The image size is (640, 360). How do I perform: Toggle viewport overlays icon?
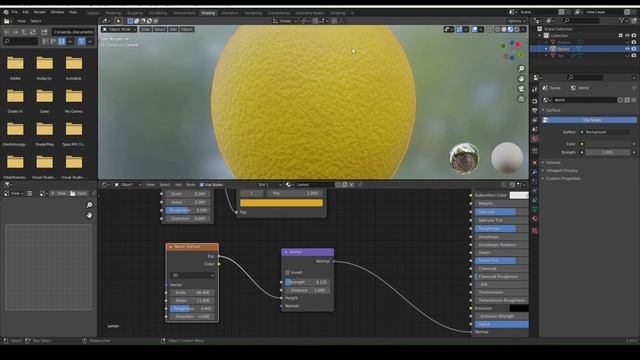click(475, 29)
